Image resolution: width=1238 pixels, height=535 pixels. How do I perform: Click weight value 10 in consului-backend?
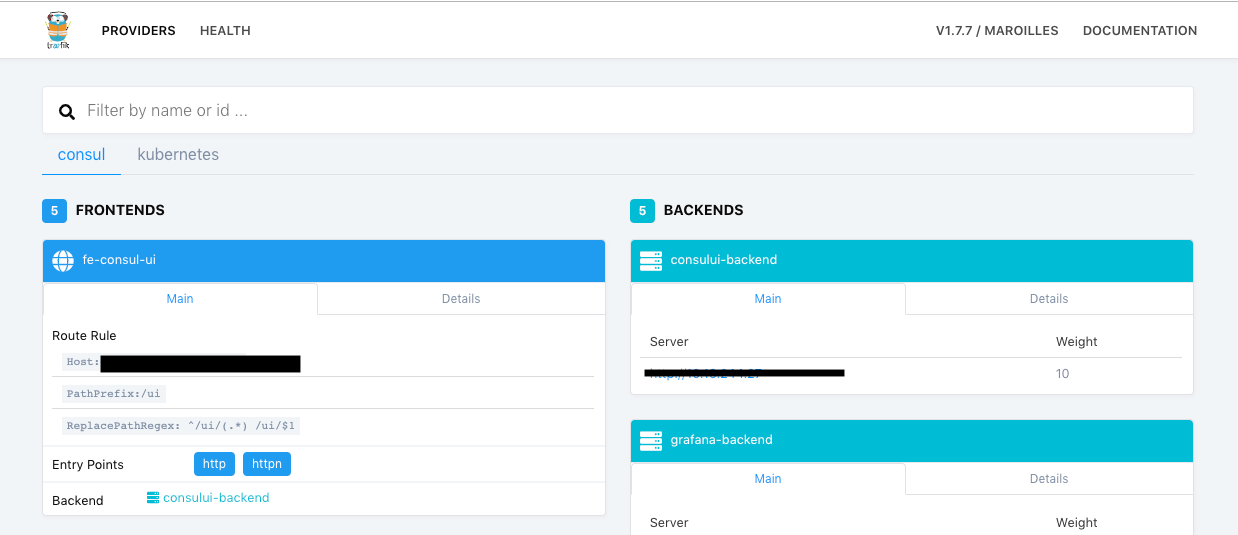[x=1062, y=374]
